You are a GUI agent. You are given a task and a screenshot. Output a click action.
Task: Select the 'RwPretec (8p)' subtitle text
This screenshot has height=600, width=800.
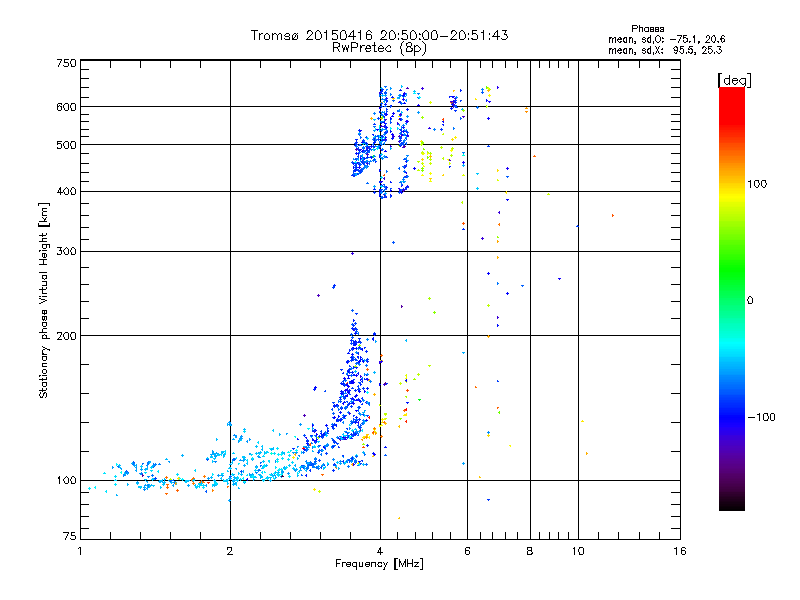[x=379, y=48]
